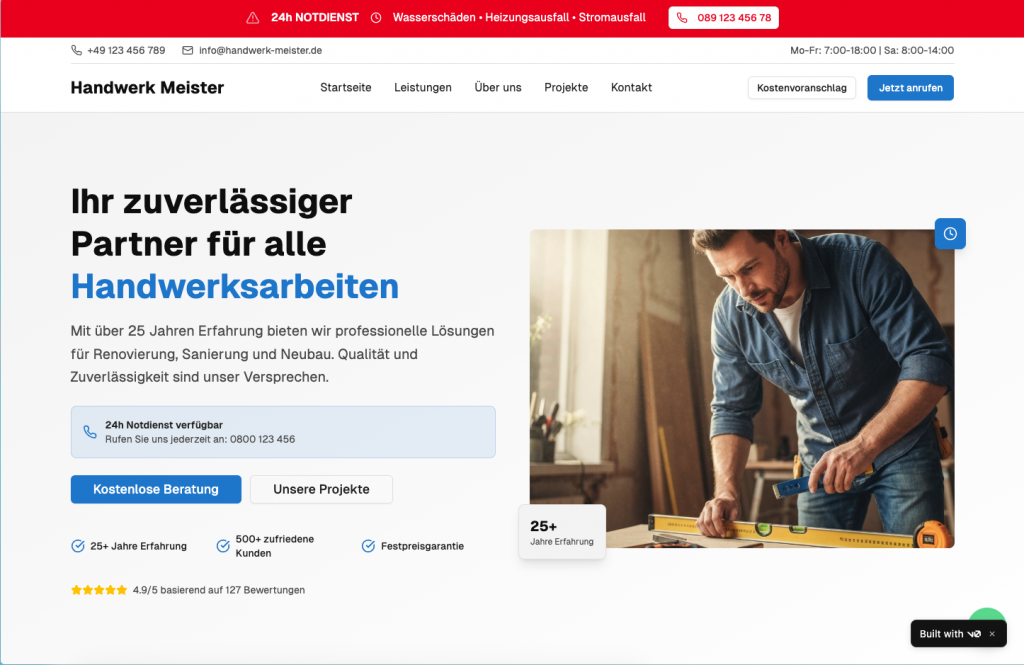Open the Kontakt navigation link
The image size is (1024, 665).
coord(632,88)
